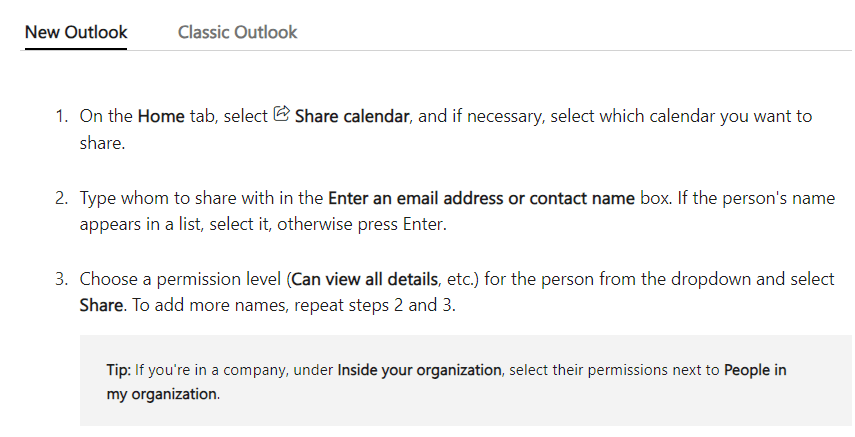Click bold "Enter an email address or contact name"
855x437 pixels.
click(x=481, y=198)
